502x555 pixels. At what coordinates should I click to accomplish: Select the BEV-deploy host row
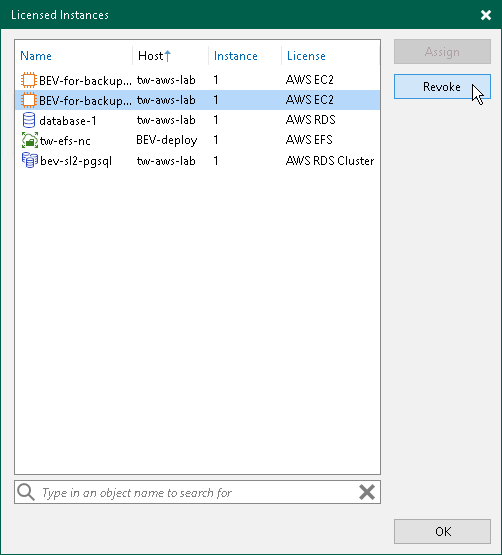pyautogui.click(x=198, y=141)
